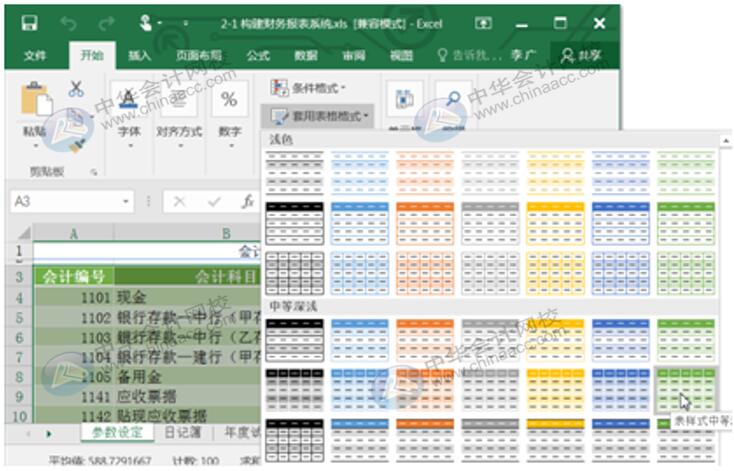This screenshot has width=734, height=471.
Task: Click cell containing 1101
Action: tap(73, 298)
